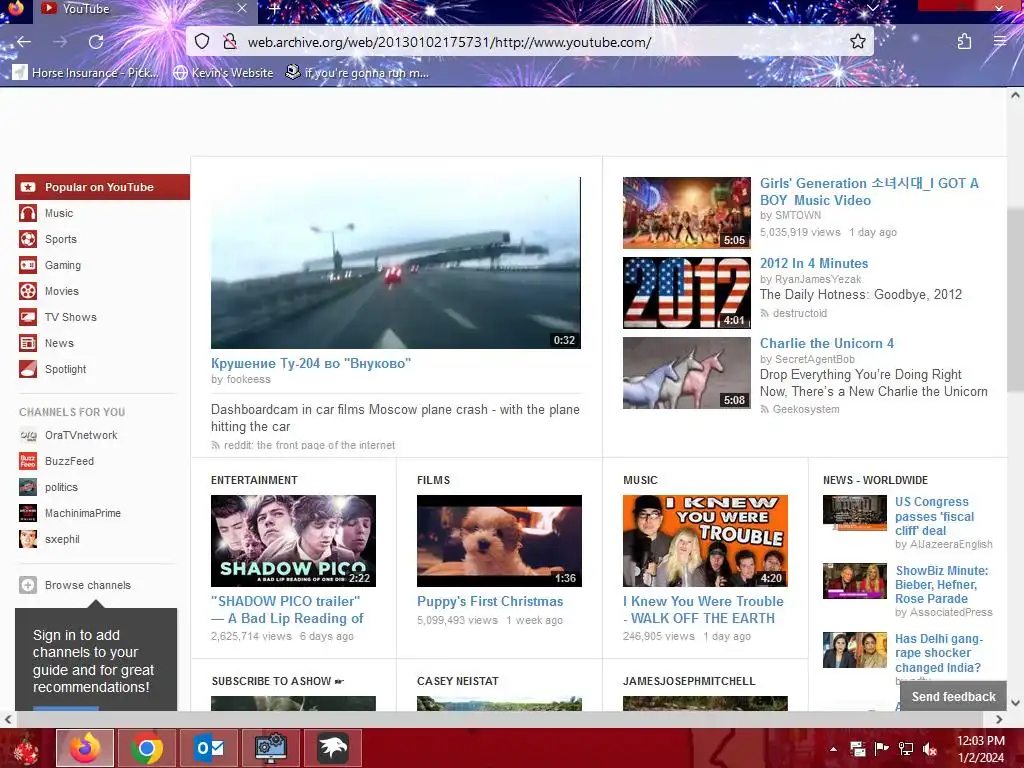Open sxephil channel avatar

pos(27,539)
